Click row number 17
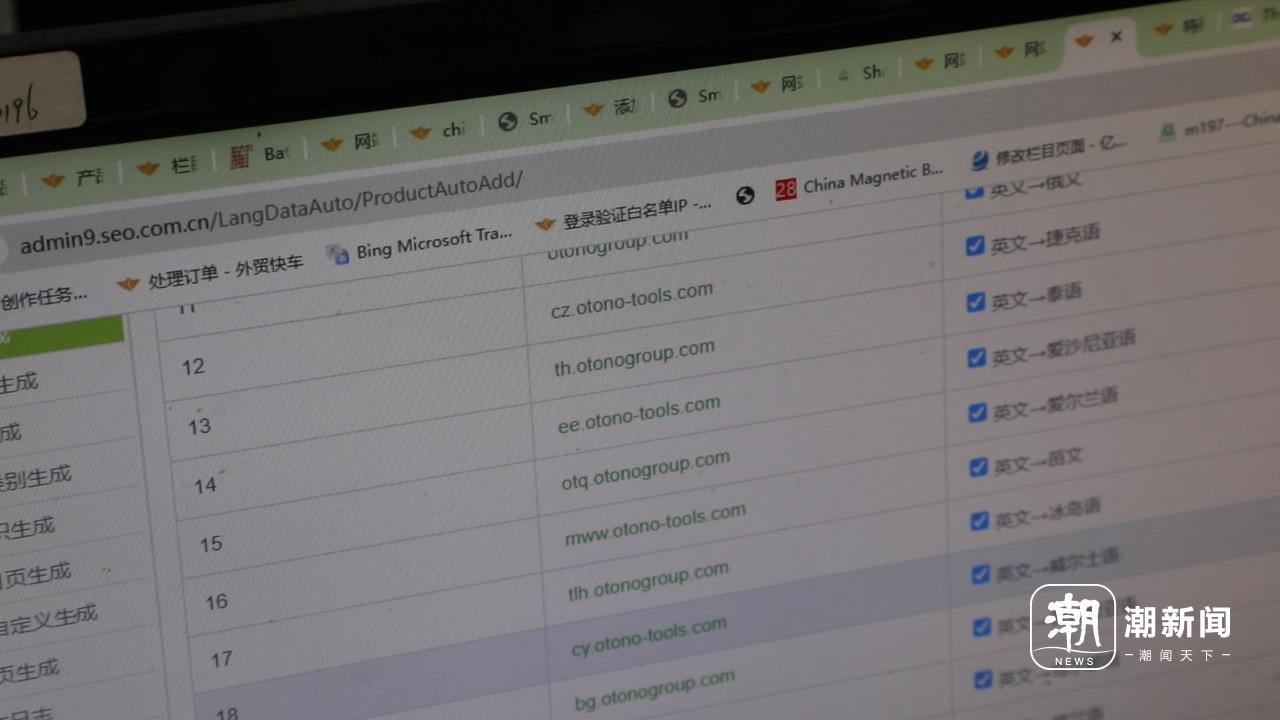Viewport: 1280px width, 720px height. (x=221, y=659)
